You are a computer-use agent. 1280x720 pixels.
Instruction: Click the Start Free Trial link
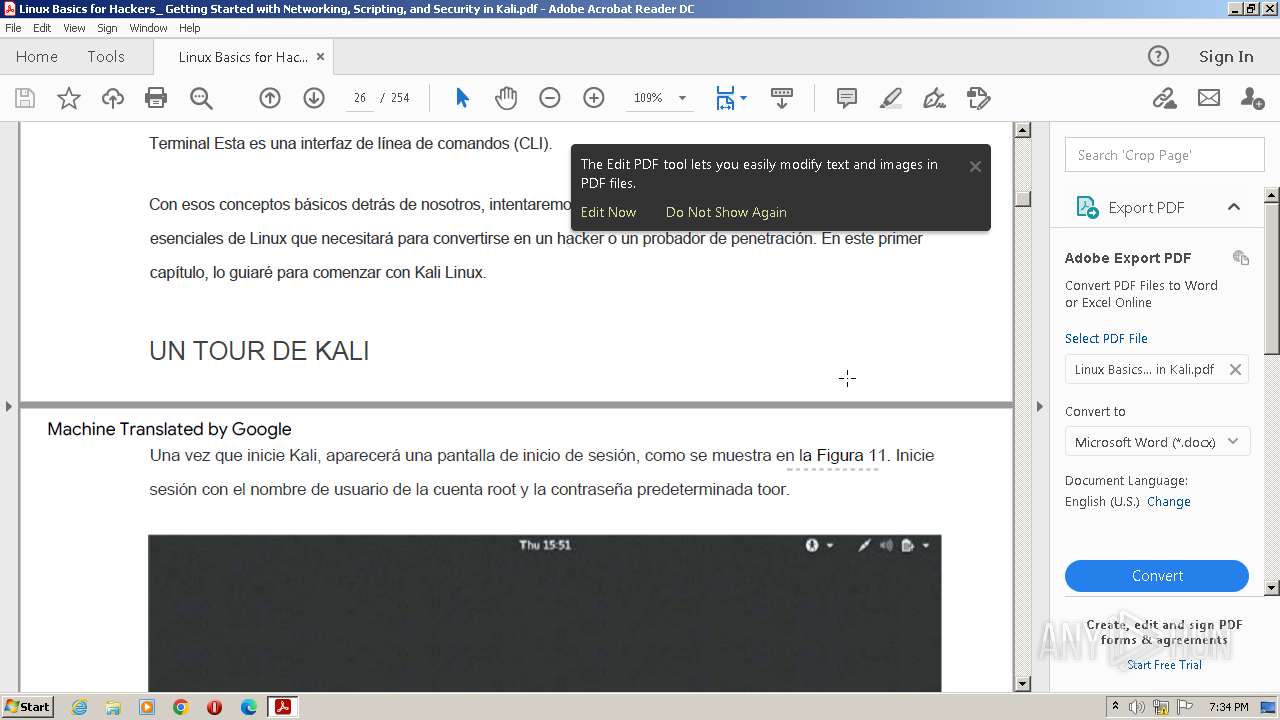tap(1164, 665)
